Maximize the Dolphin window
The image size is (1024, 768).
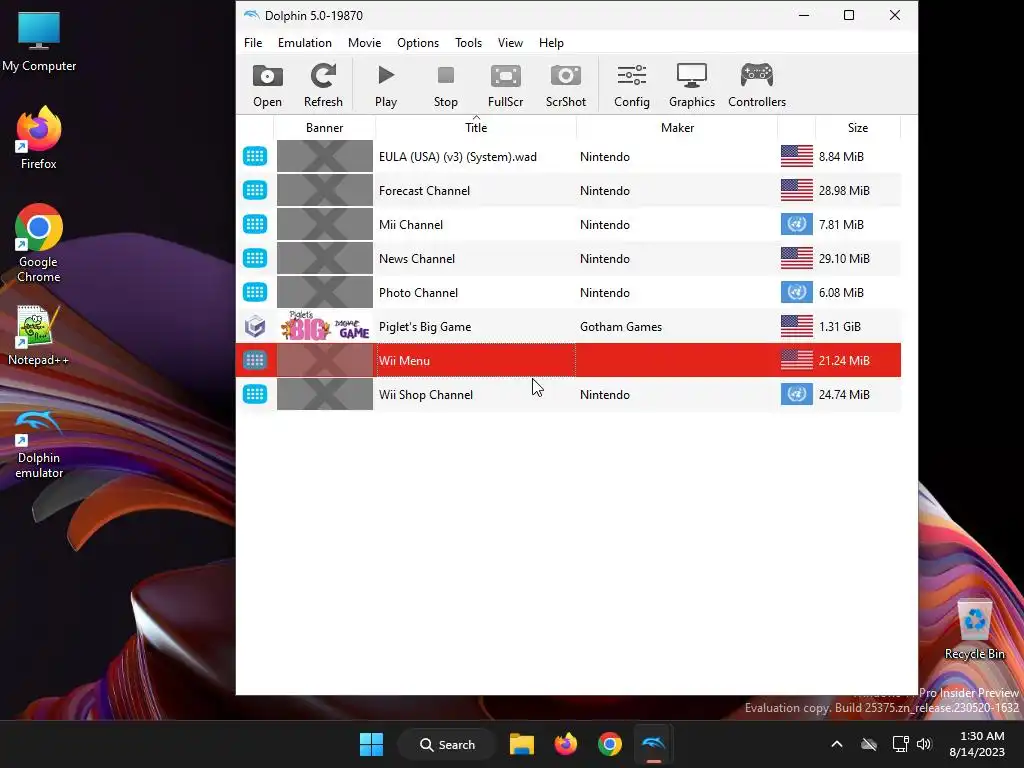849,15
